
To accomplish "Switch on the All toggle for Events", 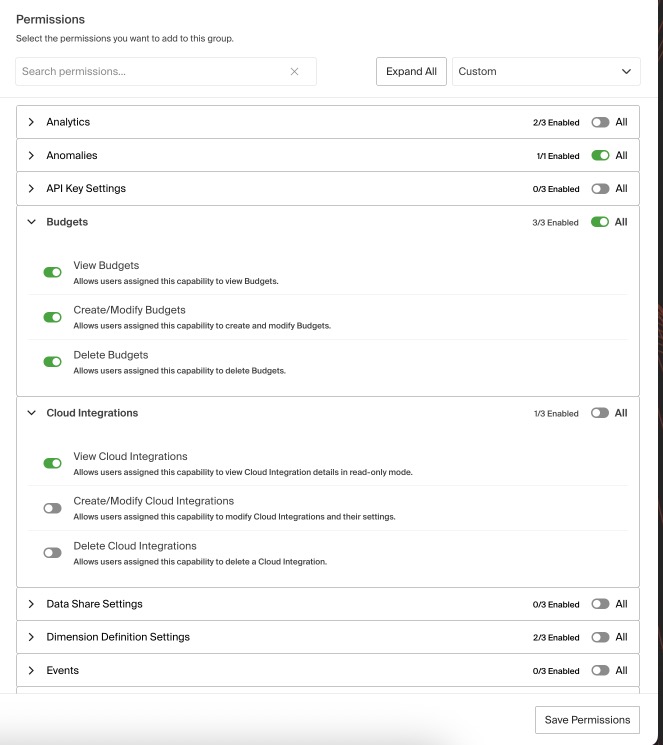I will [600, 670].
